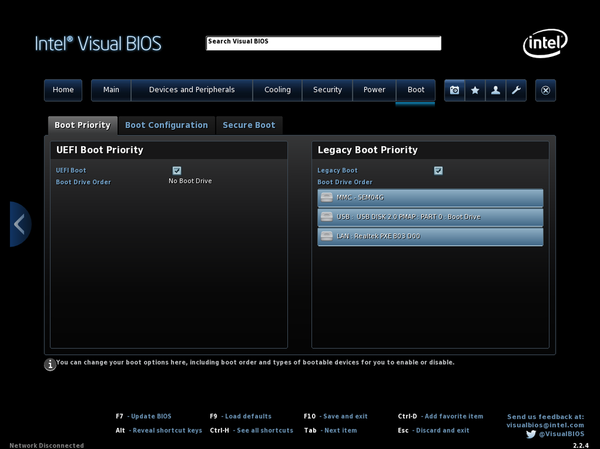Click drive icon of USB DISK entry
This screenshot has width=600, height=449.
(x=326, y=217)
